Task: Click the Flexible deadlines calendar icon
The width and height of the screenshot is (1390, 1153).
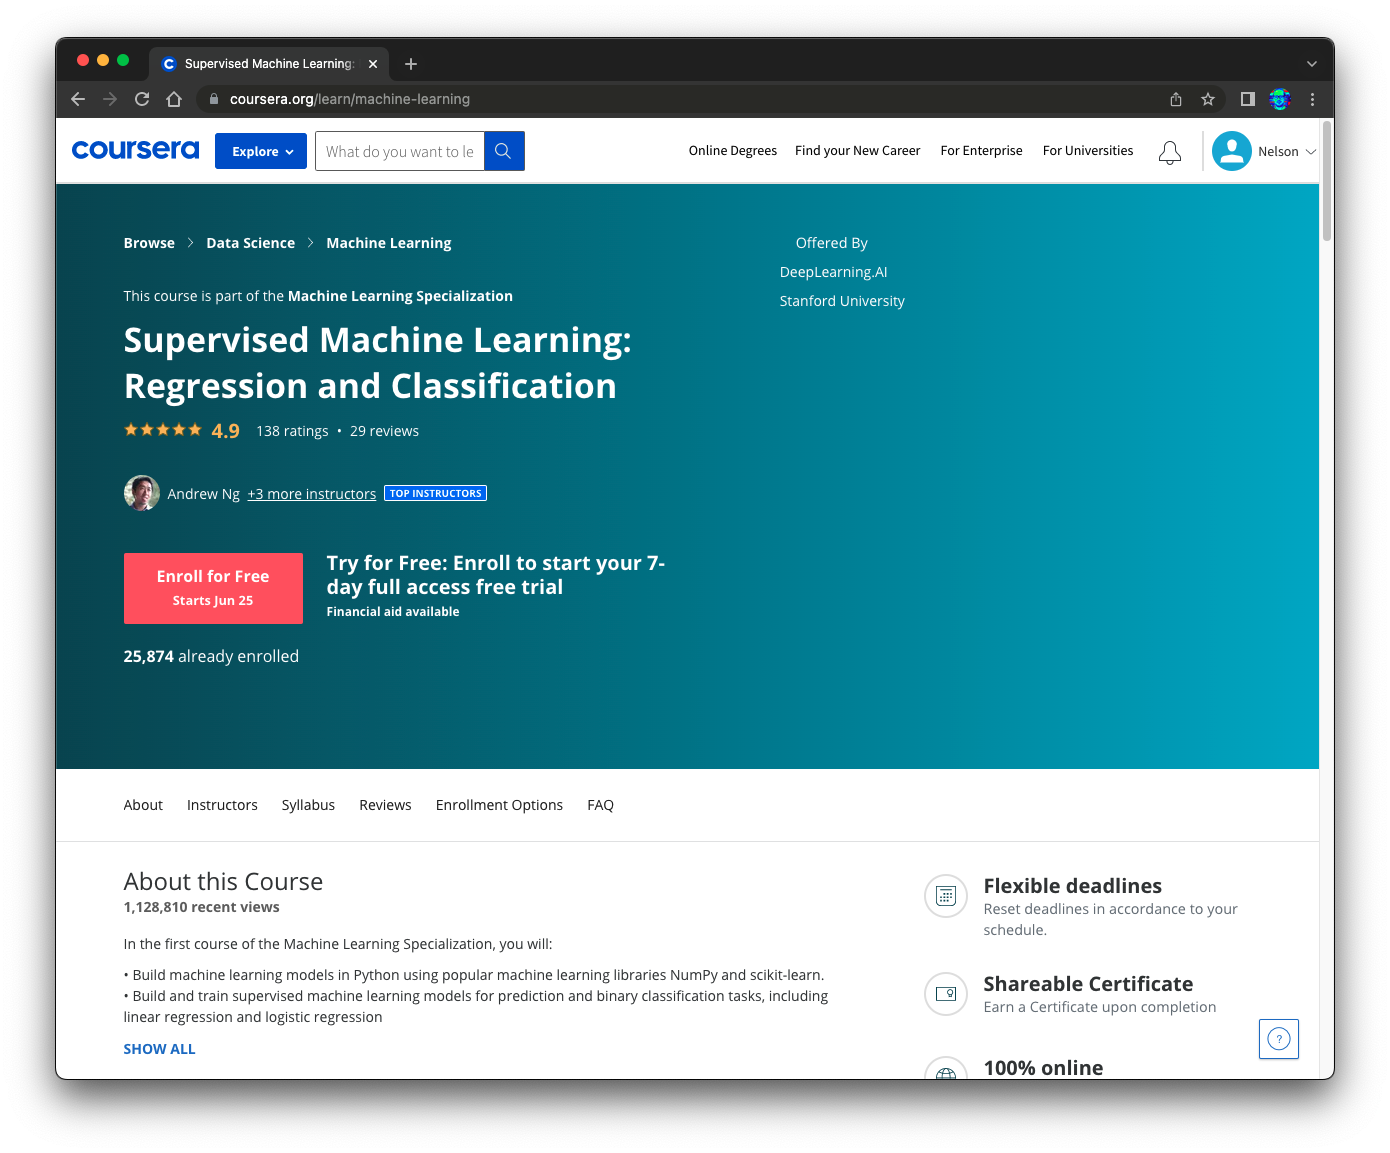Action: point(945,896)
